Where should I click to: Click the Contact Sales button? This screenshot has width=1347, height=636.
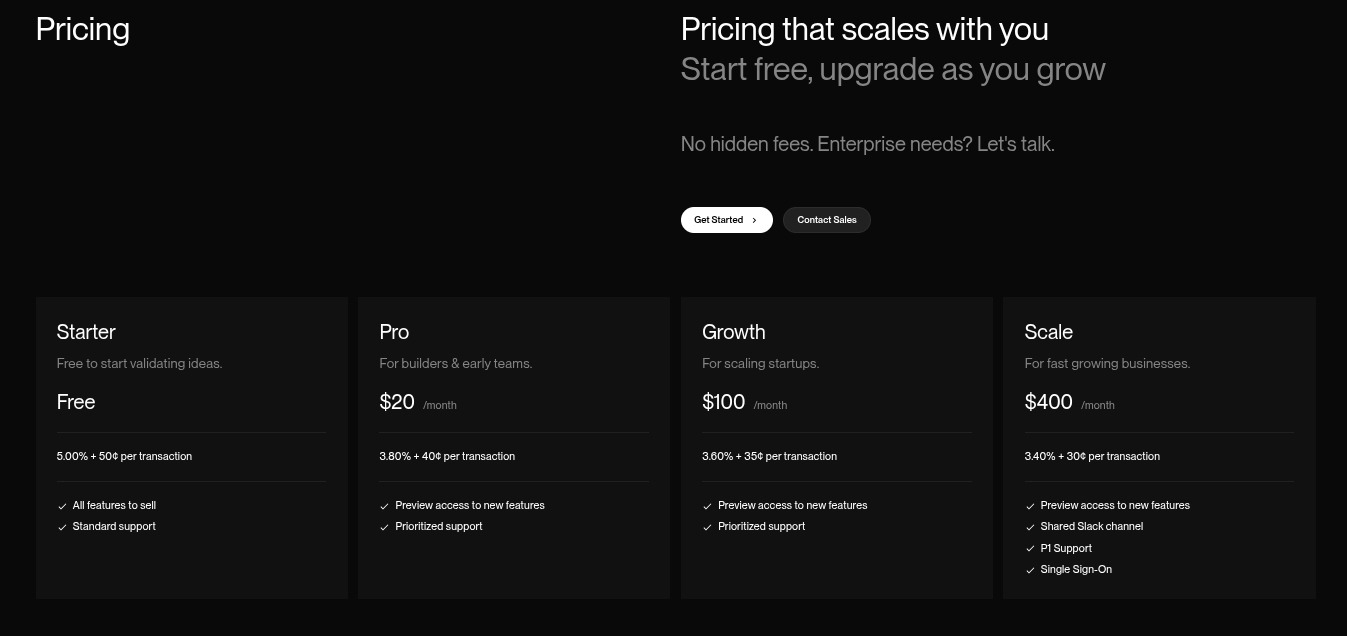[x=827, y=220]
